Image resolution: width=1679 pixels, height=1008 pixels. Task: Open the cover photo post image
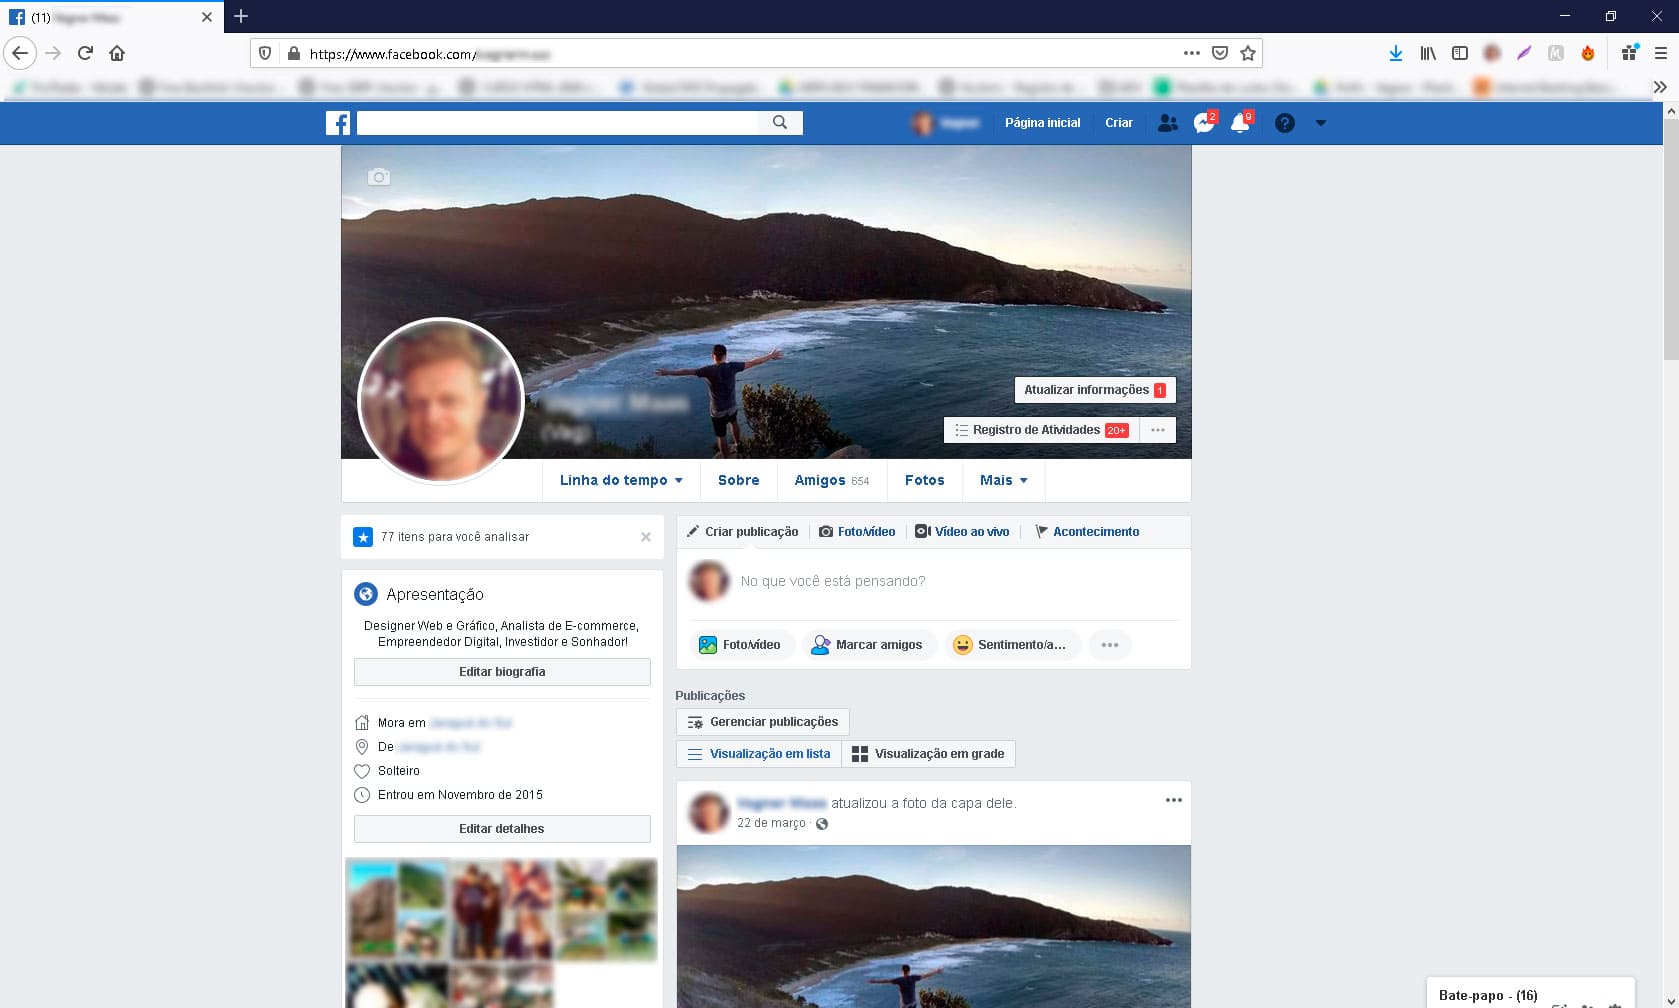934,926
